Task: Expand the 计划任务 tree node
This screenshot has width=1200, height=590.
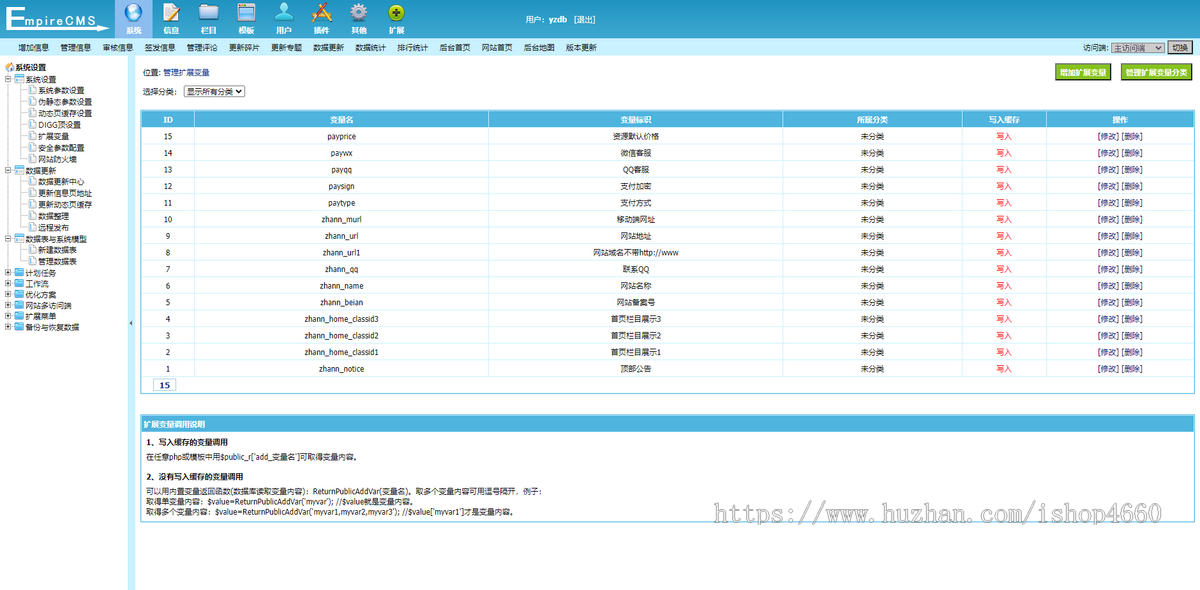Action: click(9, 273)
